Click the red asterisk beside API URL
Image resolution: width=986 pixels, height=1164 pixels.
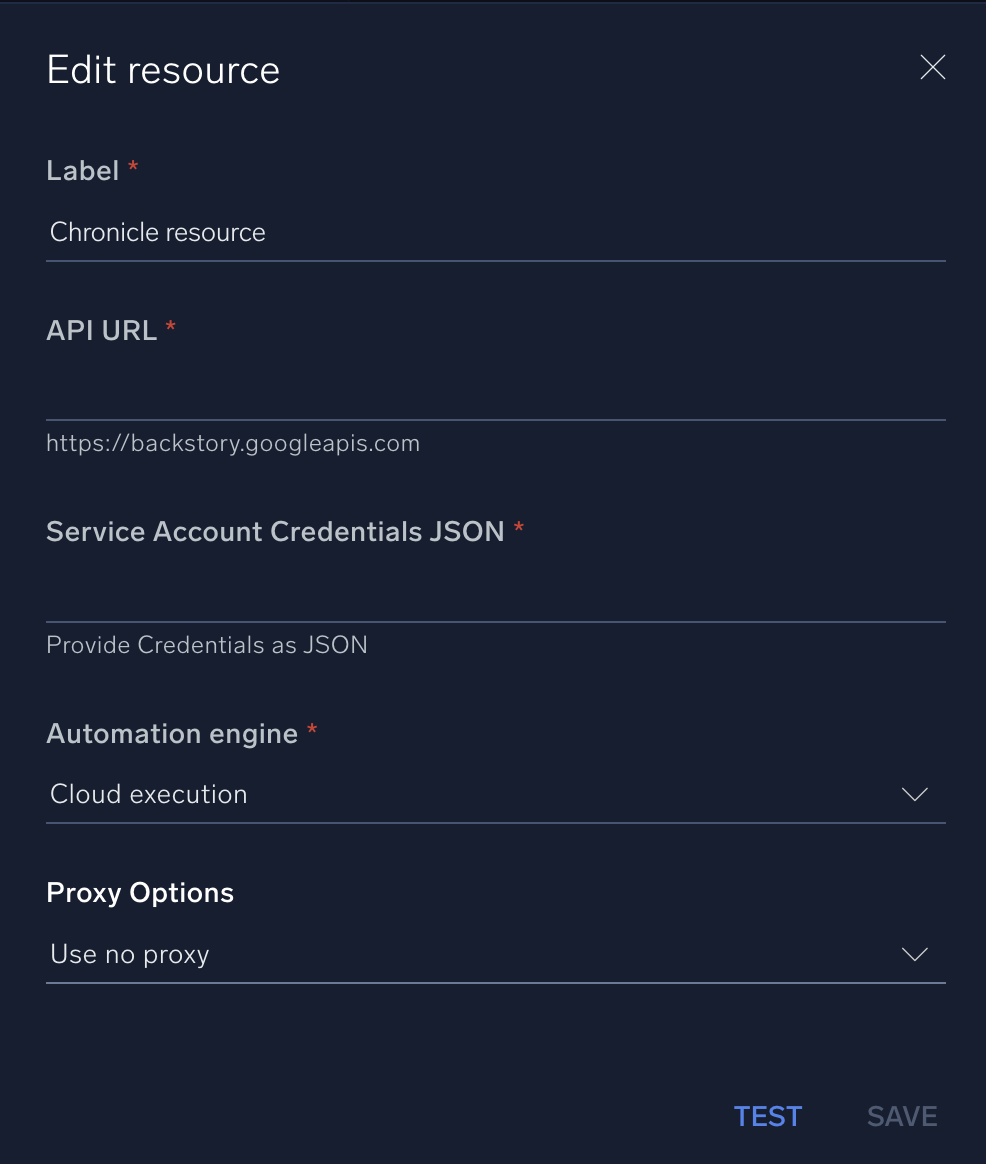point(171,327)
